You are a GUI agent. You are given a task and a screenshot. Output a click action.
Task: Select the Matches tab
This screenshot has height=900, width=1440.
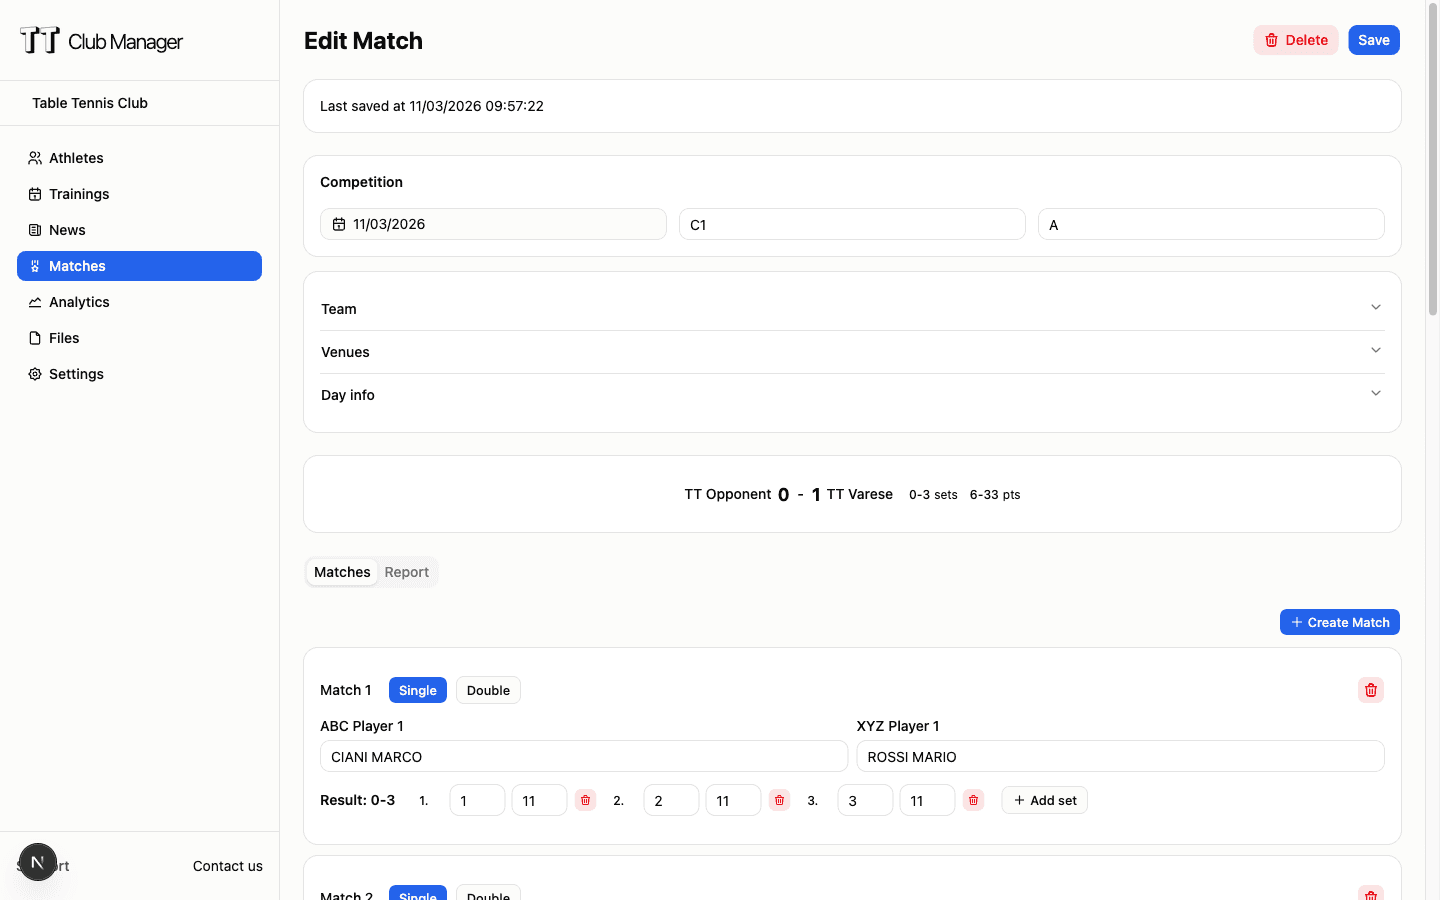coord(341,572)
